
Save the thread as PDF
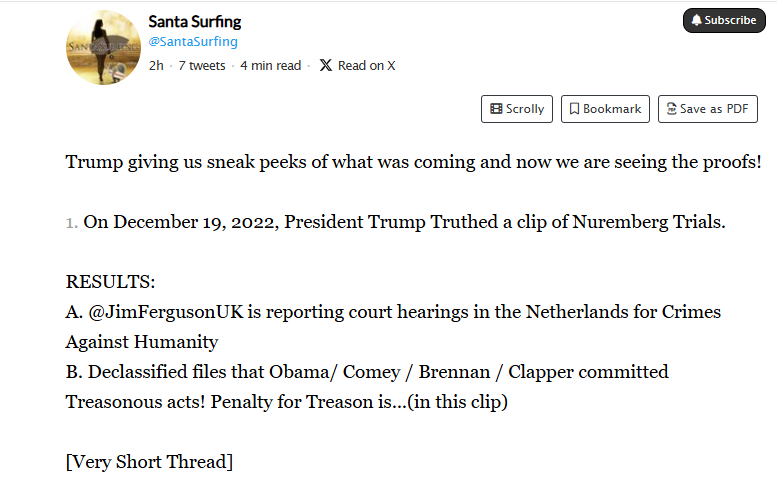pos(707,109)
